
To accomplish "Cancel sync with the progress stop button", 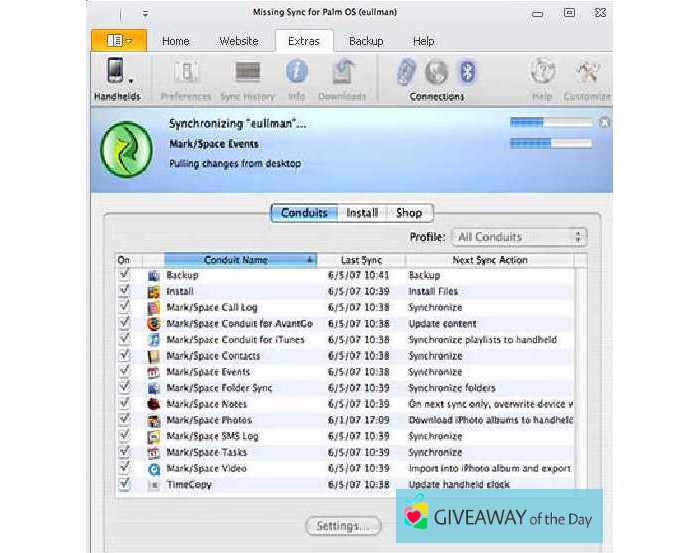I will pyautogui.click(x=604, y=122).
